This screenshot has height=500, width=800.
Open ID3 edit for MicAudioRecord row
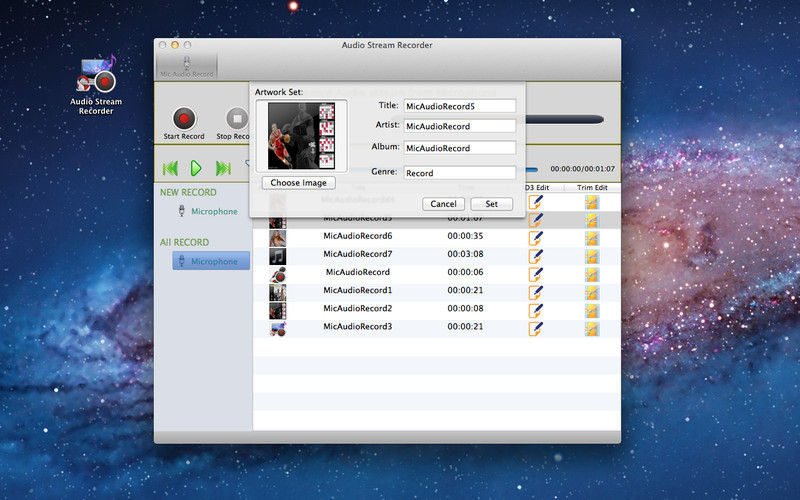click(535, 274)
